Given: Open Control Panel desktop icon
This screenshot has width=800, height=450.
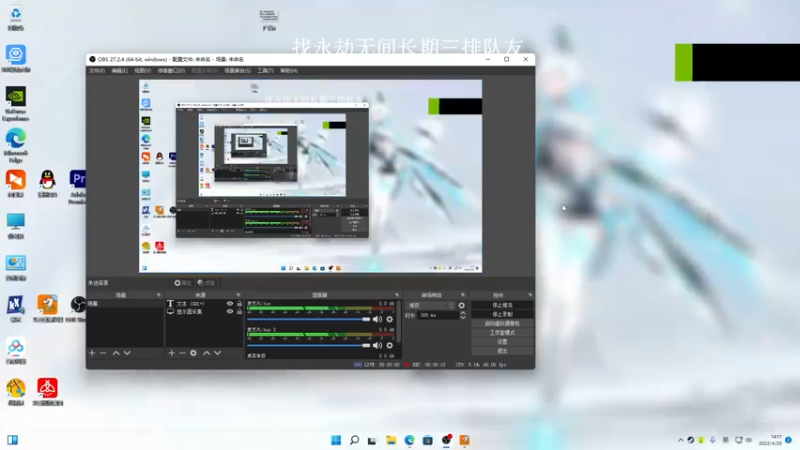Looking at the screenshot, I should [16, 267].
